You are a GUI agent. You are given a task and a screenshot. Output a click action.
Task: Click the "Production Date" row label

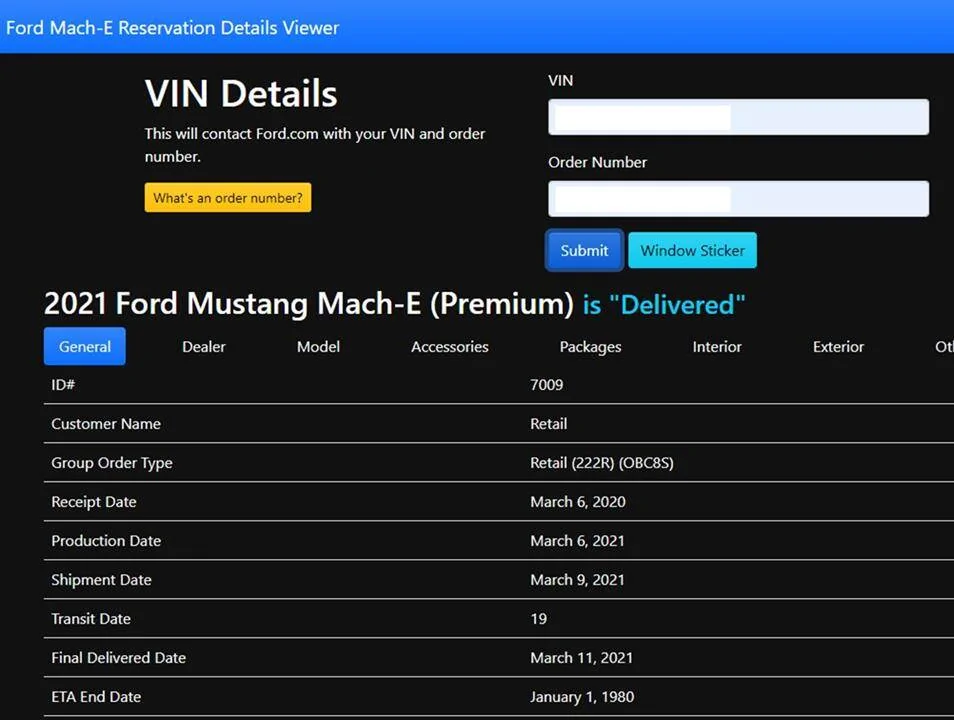106,541
